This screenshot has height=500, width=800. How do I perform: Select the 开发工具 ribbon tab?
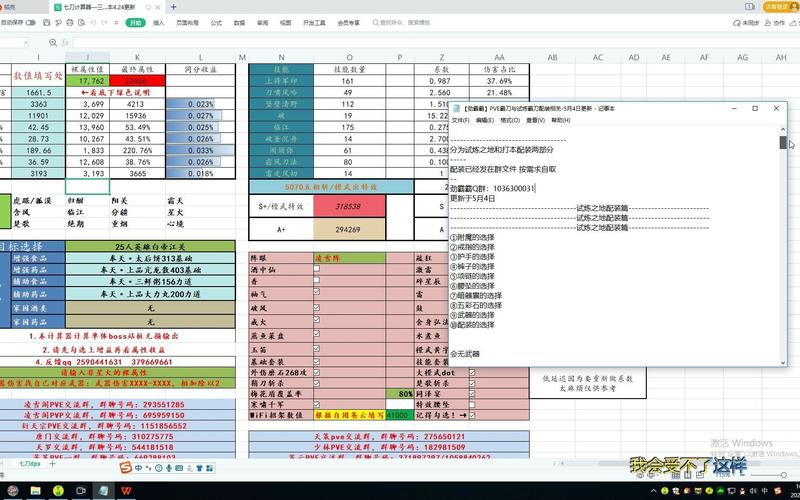314,23
